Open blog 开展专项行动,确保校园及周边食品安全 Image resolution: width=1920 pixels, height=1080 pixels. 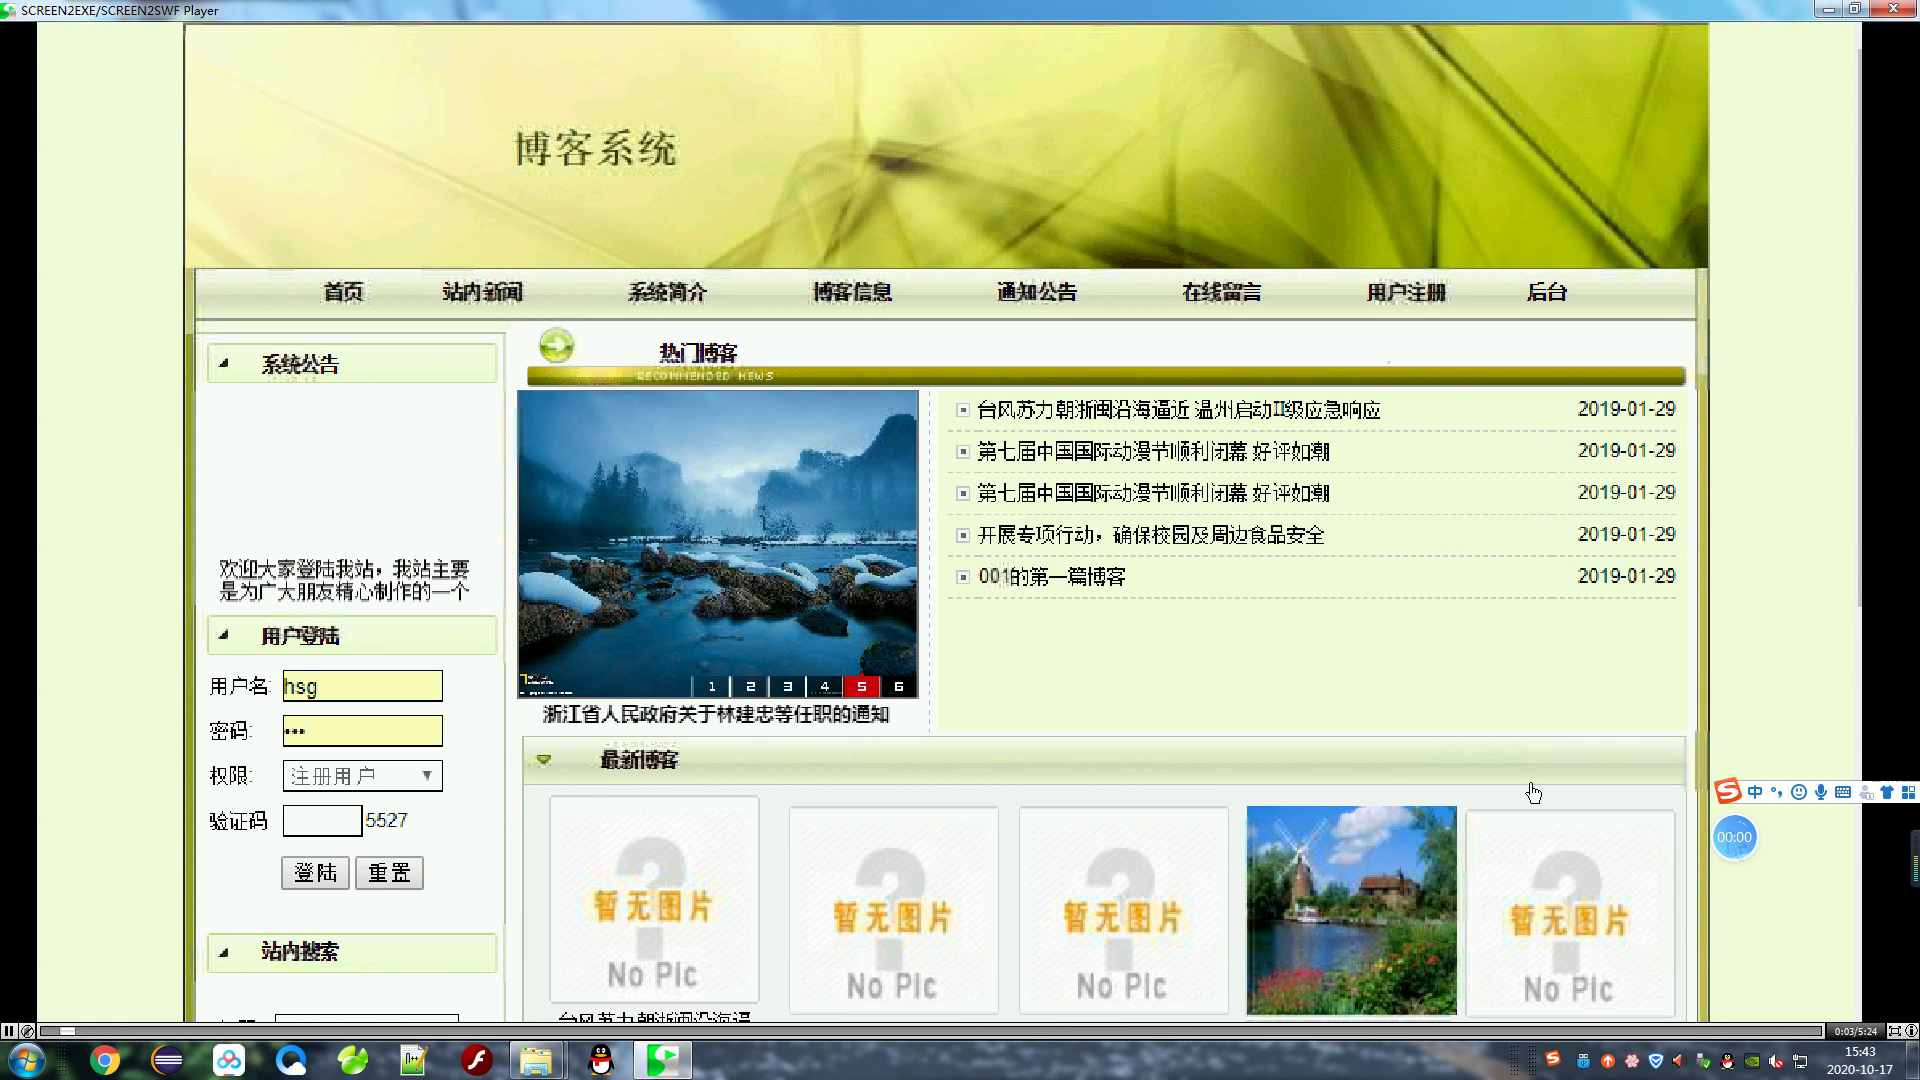pyautogui.click(x=1151, y=535)
